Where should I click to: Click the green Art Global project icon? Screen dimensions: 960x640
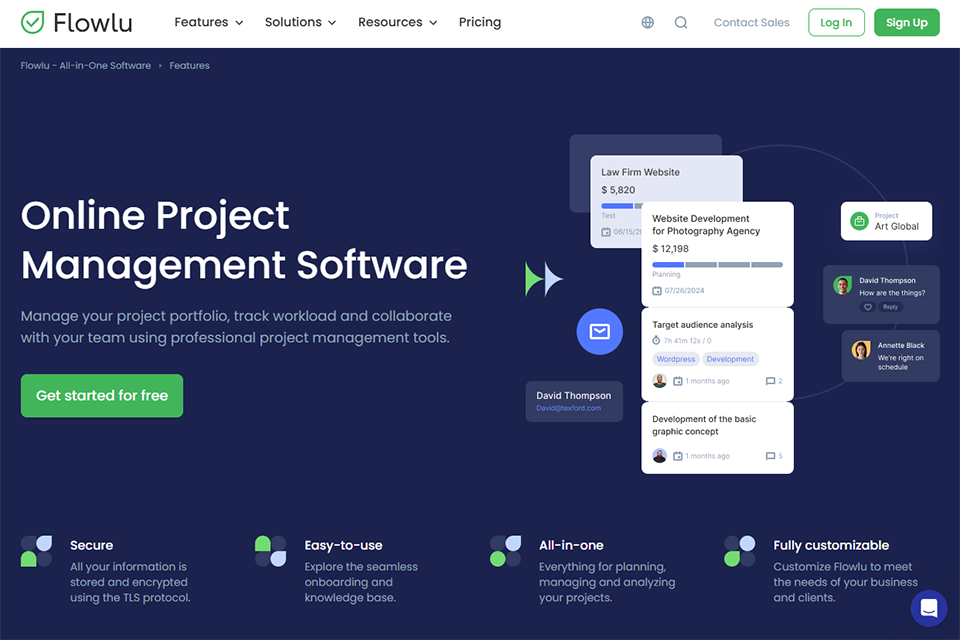tap(860, 221)
